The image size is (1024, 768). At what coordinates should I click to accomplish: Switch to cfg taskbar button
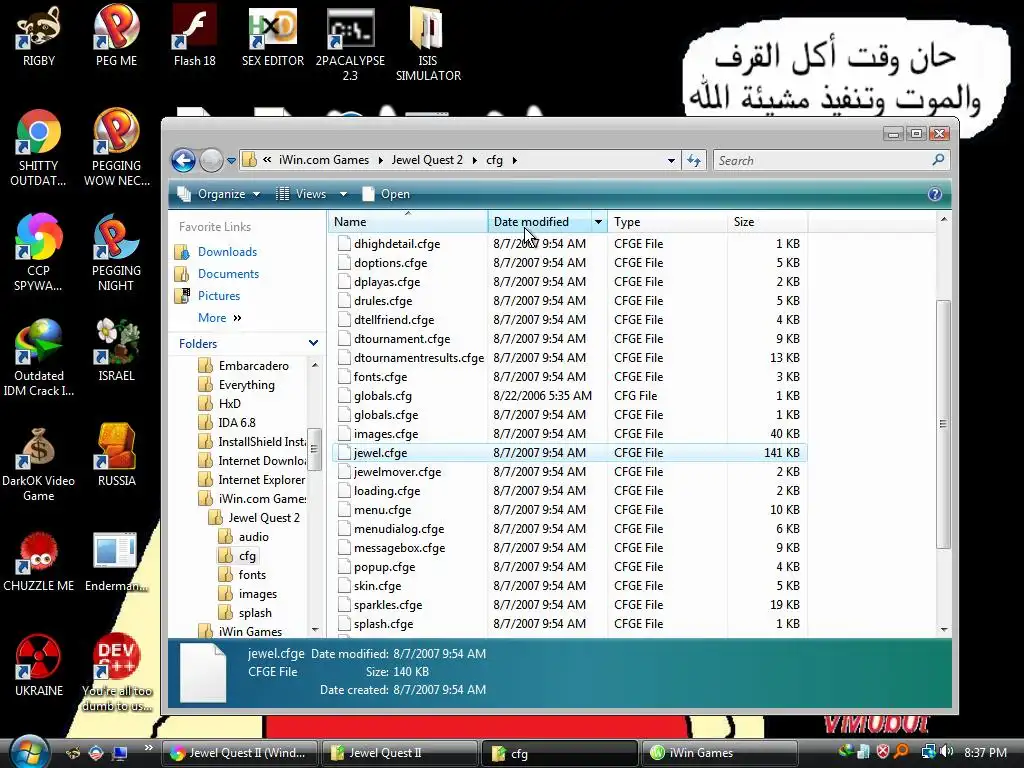pyautogui.click(x=559, y=753)
